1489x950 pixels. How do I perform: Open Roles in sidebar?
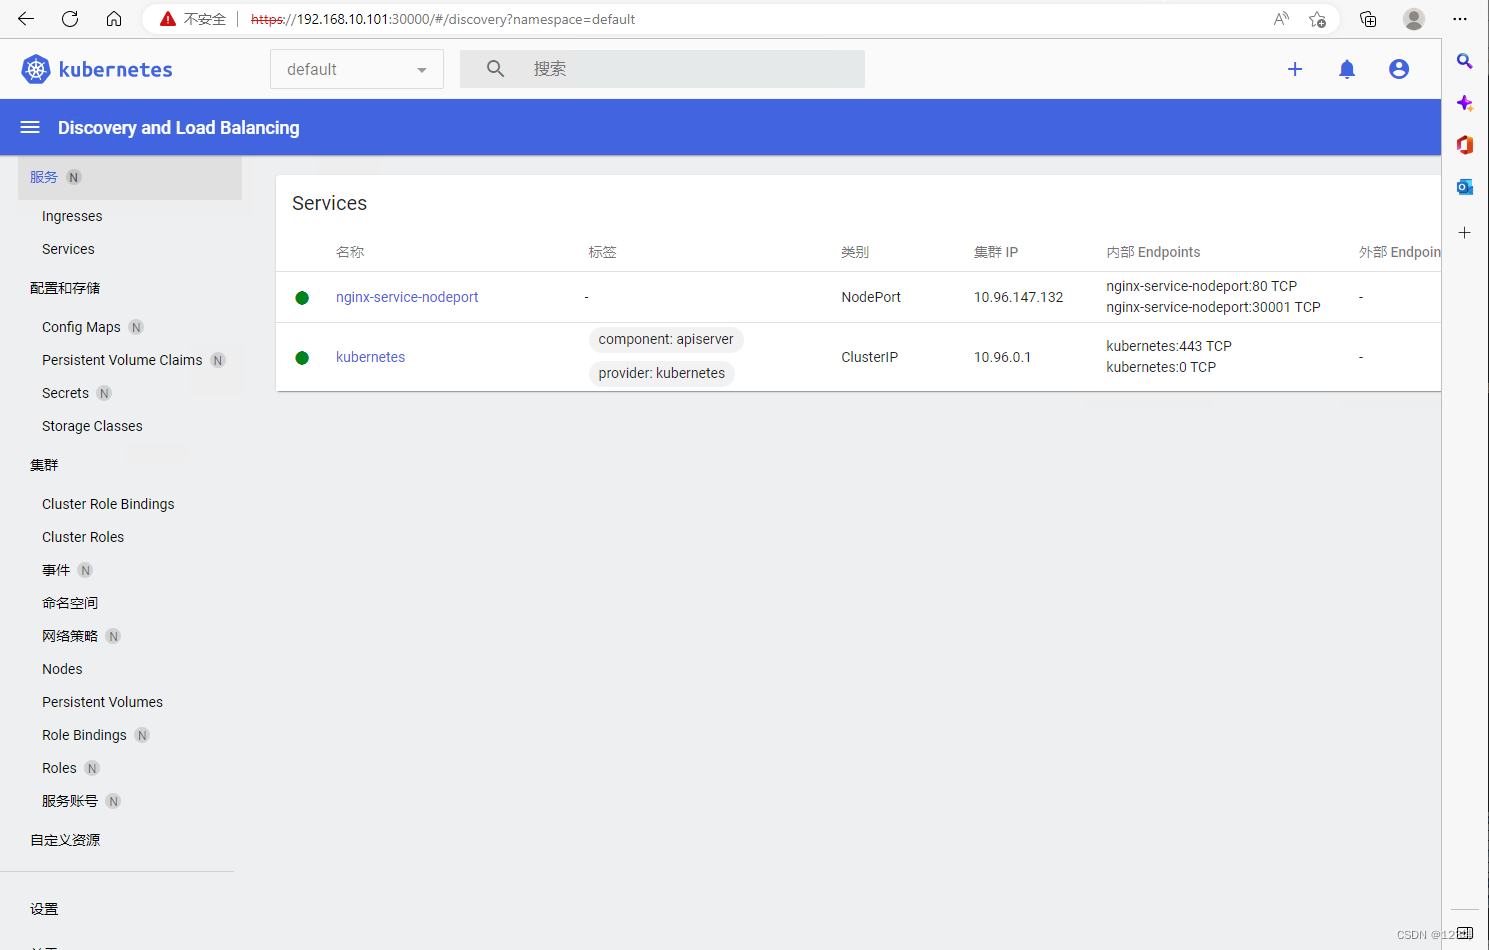(x=59, y=768)
